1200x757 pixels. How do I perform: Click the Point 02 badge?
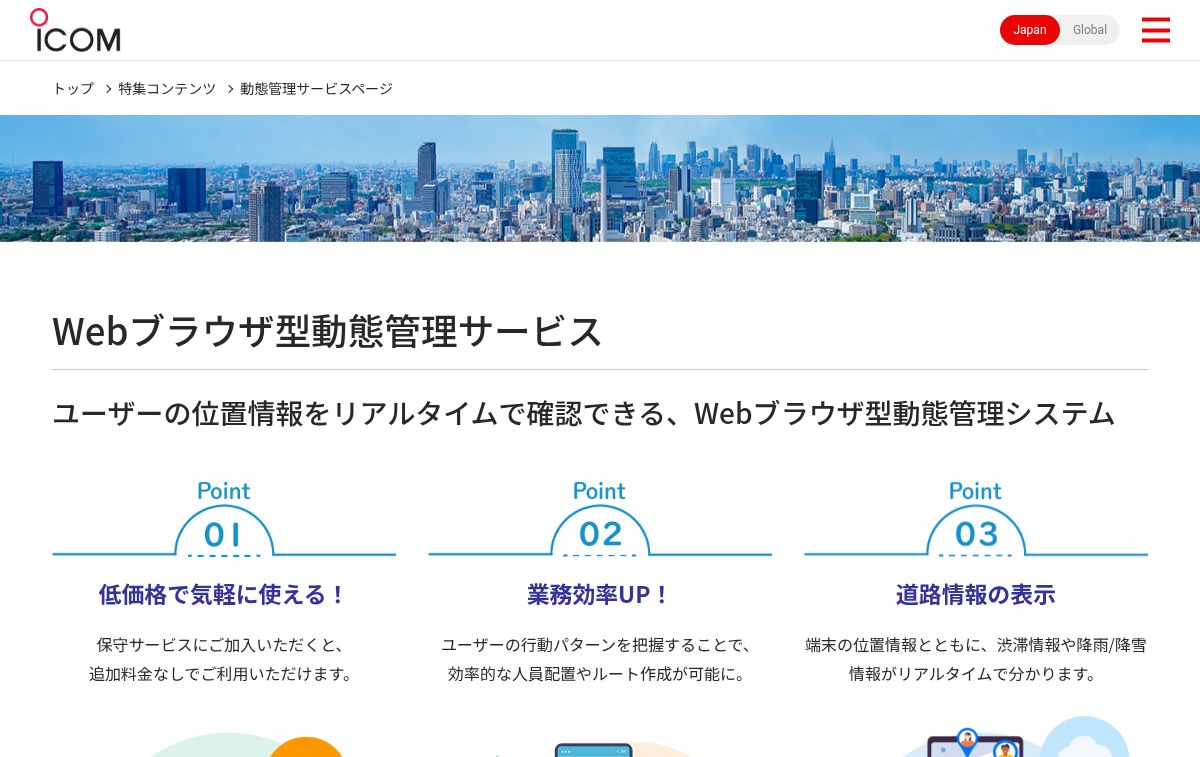pos(600,518)
